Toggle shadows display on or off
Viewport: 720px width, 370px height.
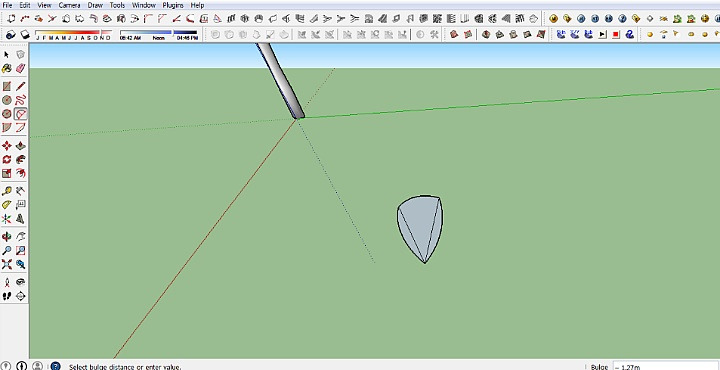click(25, 34)
